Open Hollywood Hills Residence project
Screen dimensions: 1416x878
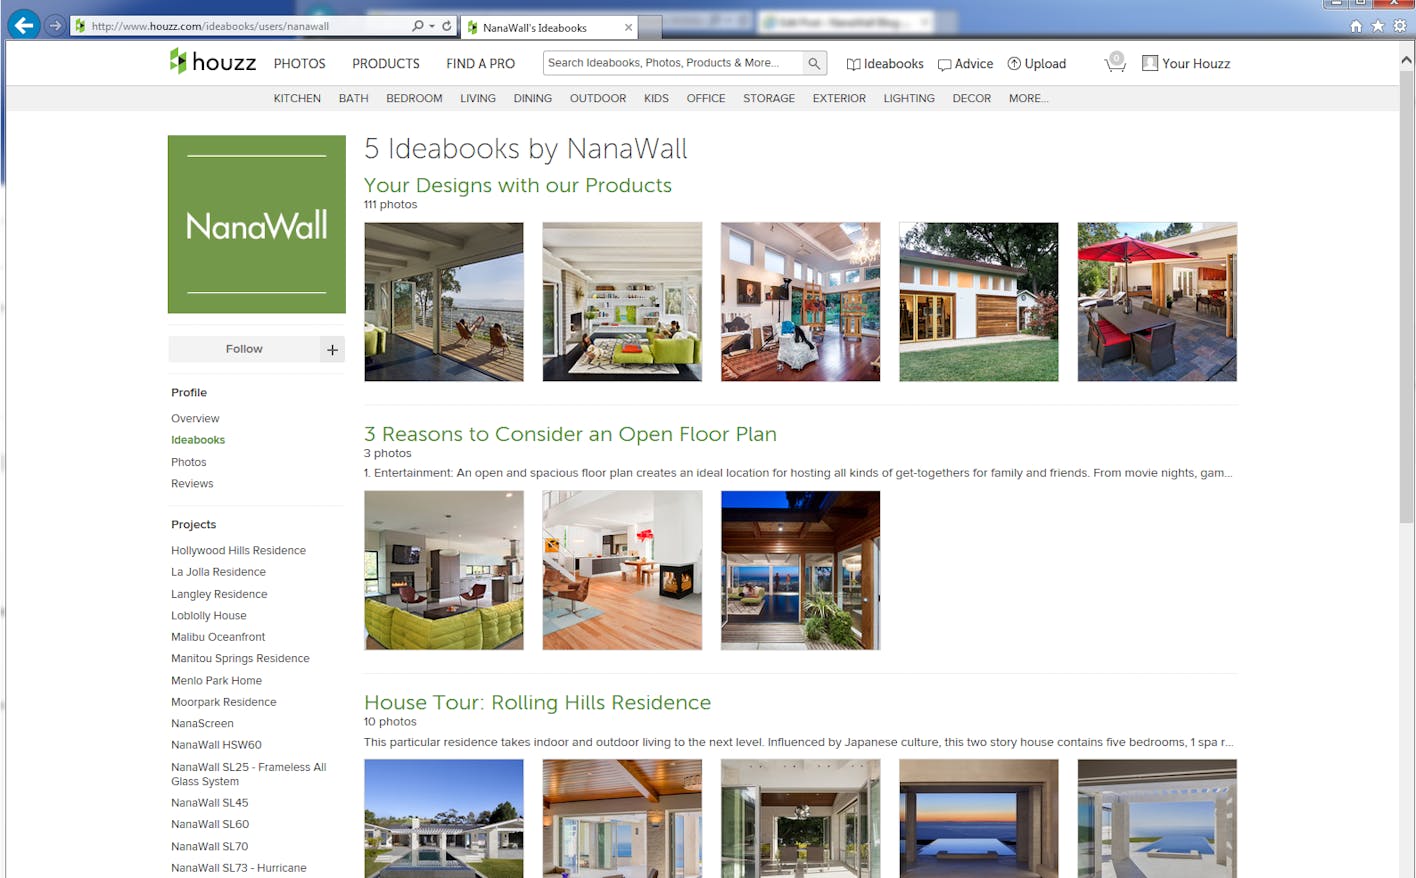pyautogui.click(x=238, y=551)
